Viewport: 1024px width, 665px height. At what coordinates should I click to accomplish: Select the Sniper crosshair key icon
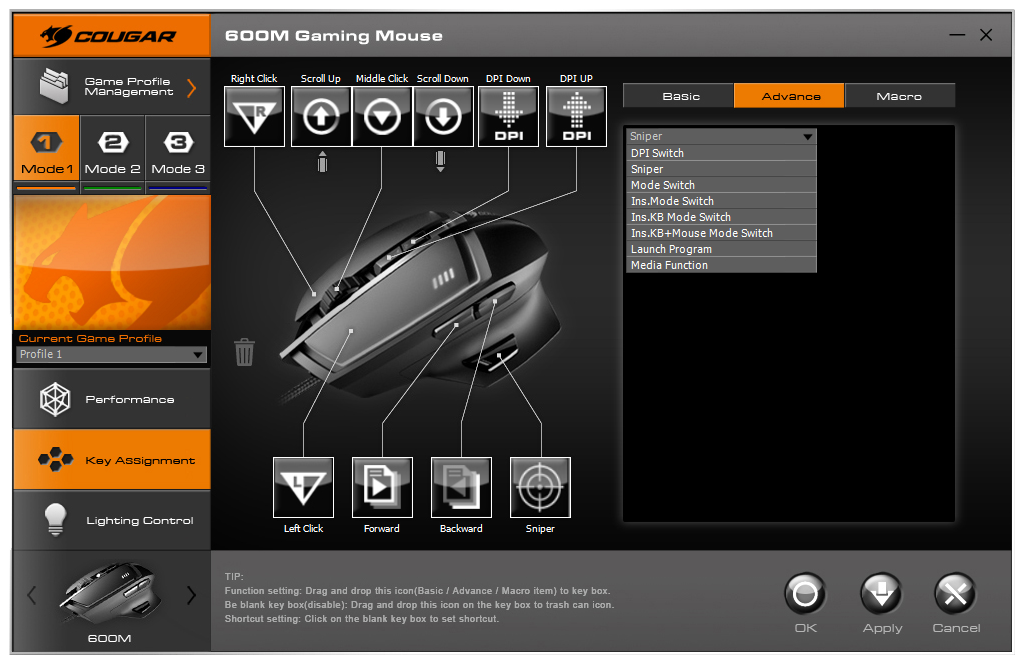pyautogui.click(x=540, y=488)
